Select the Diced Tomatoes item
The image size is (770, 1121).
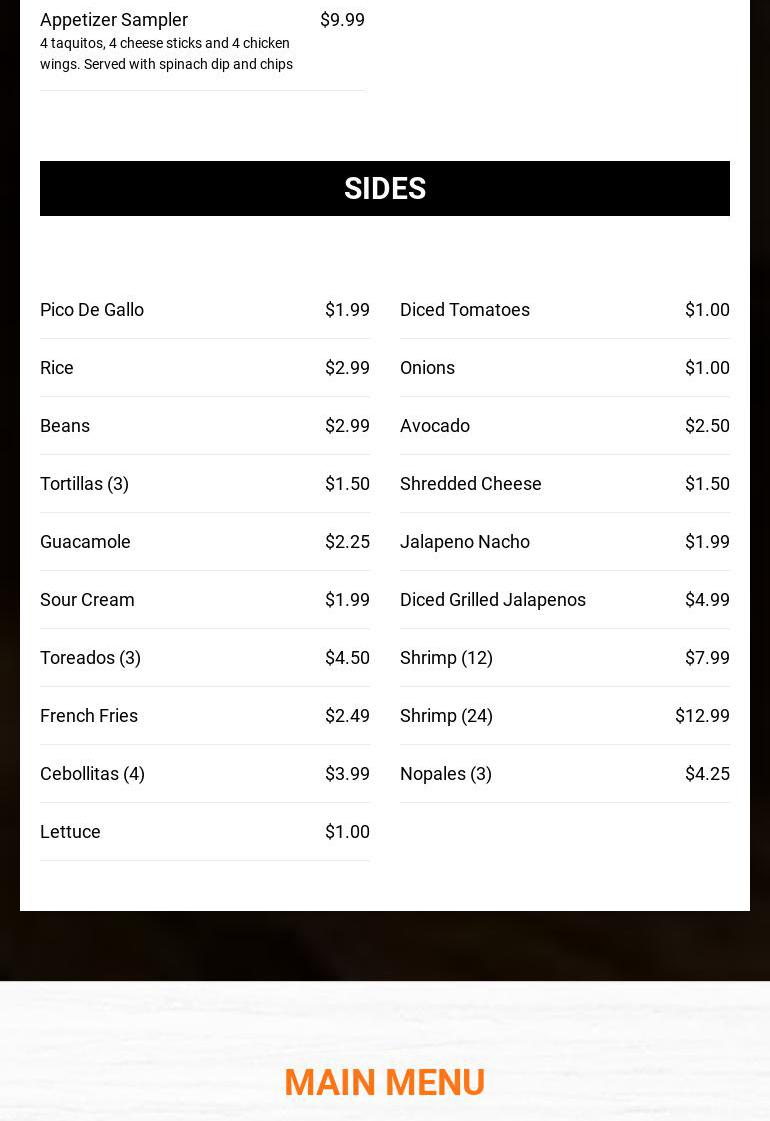(465, 310)
